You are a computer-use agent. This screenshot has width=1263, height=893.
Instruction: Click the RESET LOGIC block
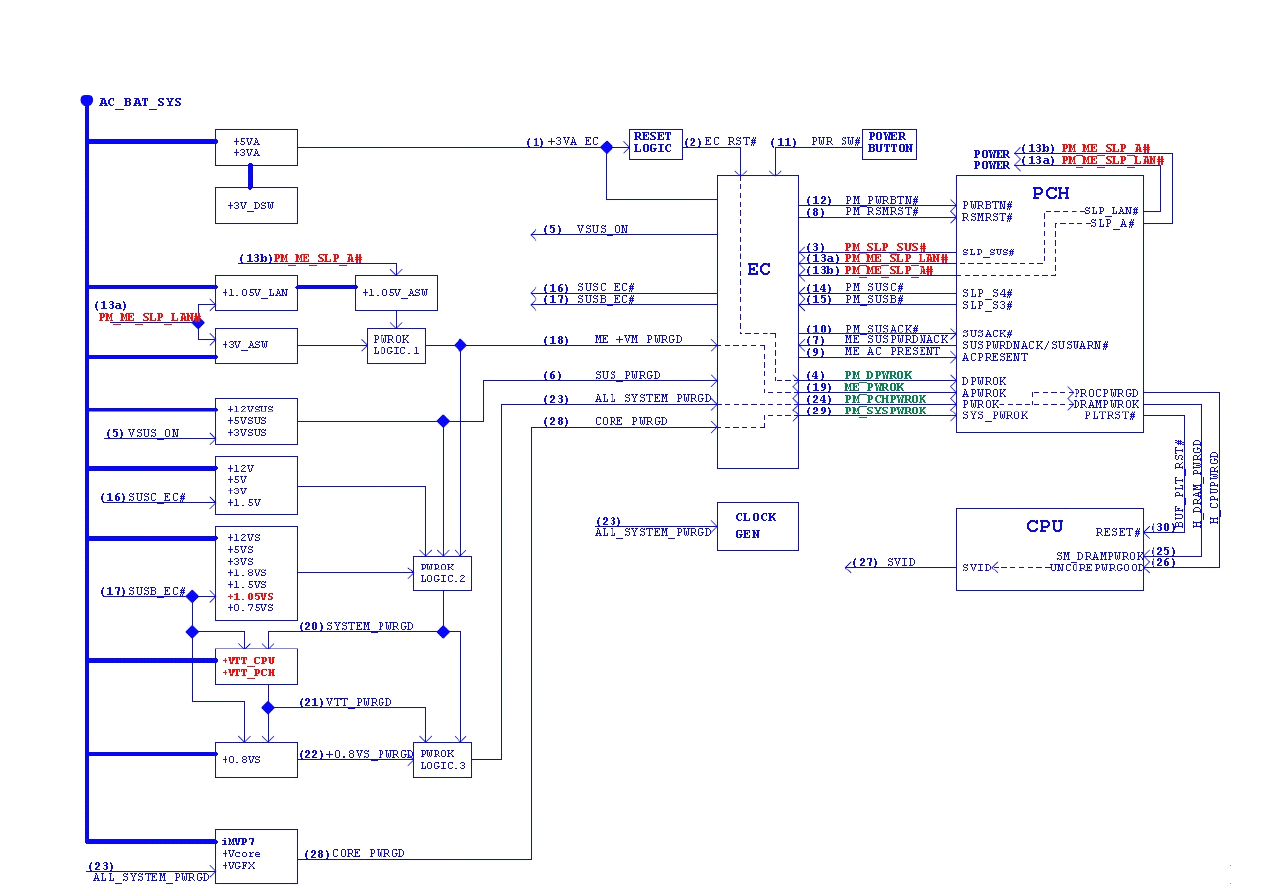point(656,143)
